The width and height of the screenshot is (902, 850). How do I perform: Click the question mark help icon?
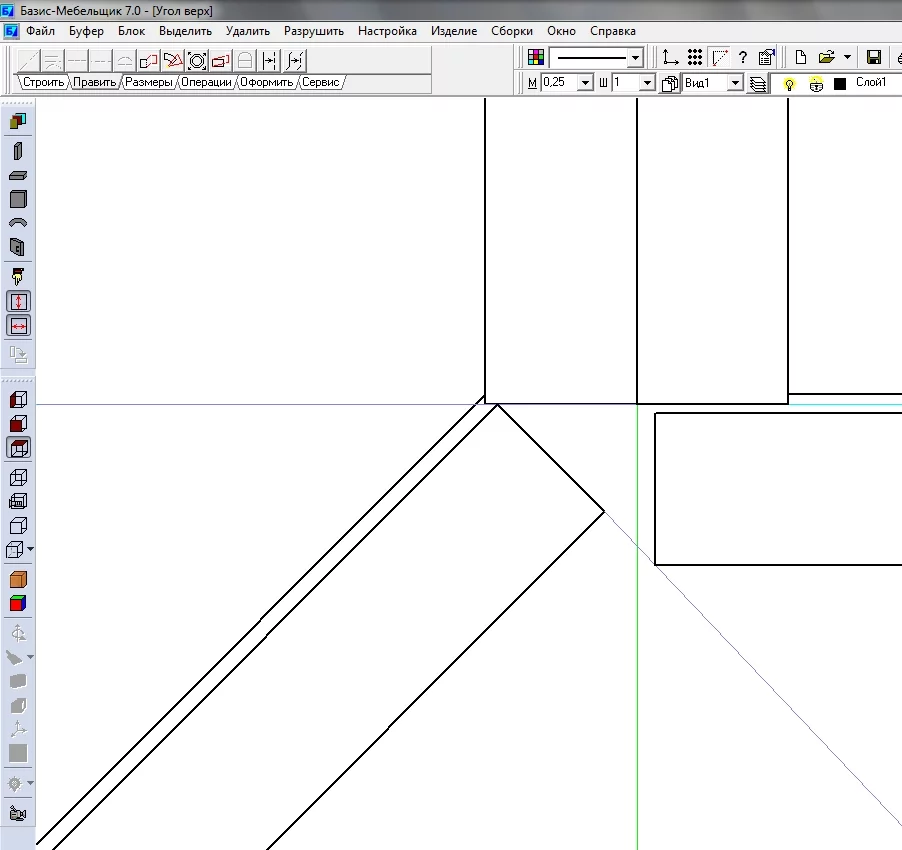pos(742,57)
